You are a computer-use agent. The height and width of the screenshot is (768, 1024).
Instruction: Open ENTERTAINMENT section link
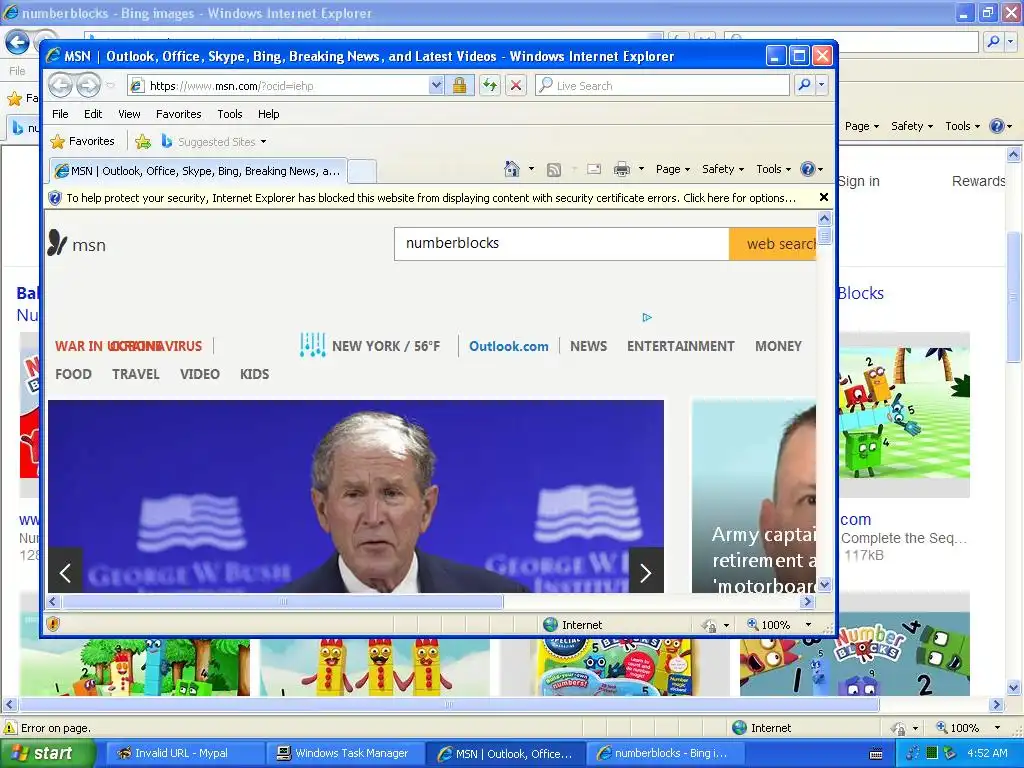680,346
